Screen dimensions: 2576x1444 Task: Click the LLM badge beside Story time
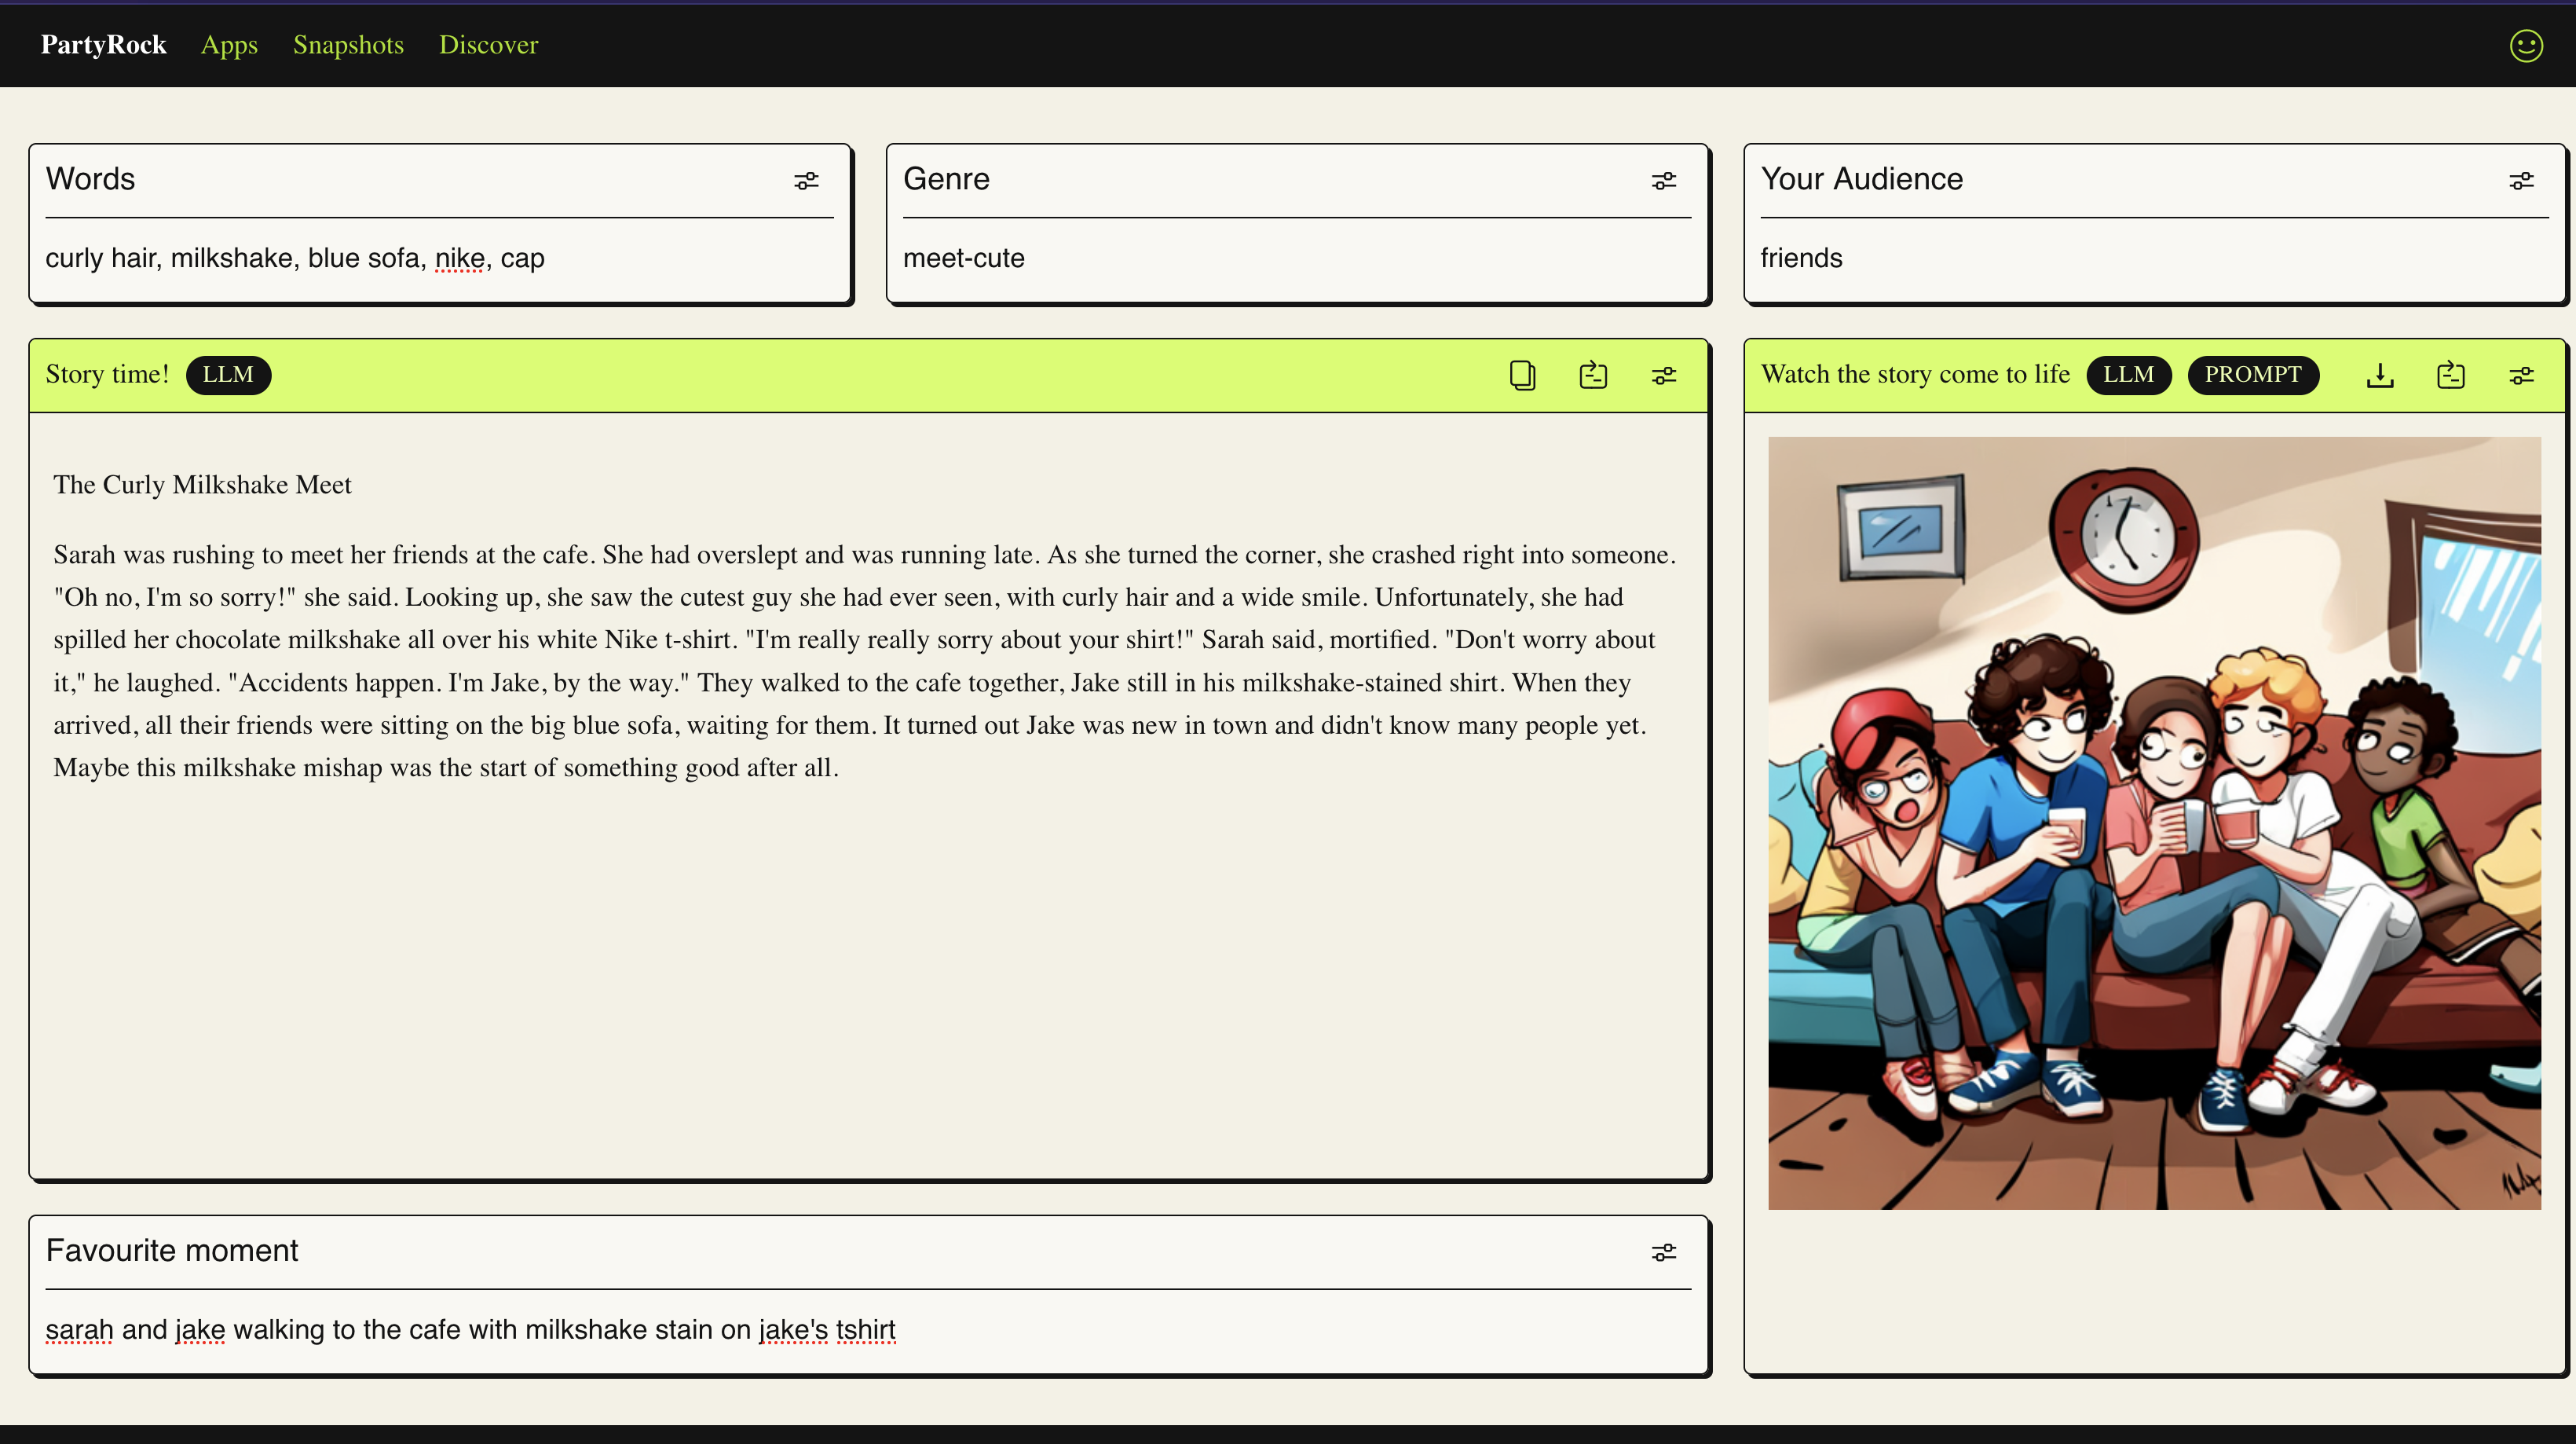coord(228,375)
